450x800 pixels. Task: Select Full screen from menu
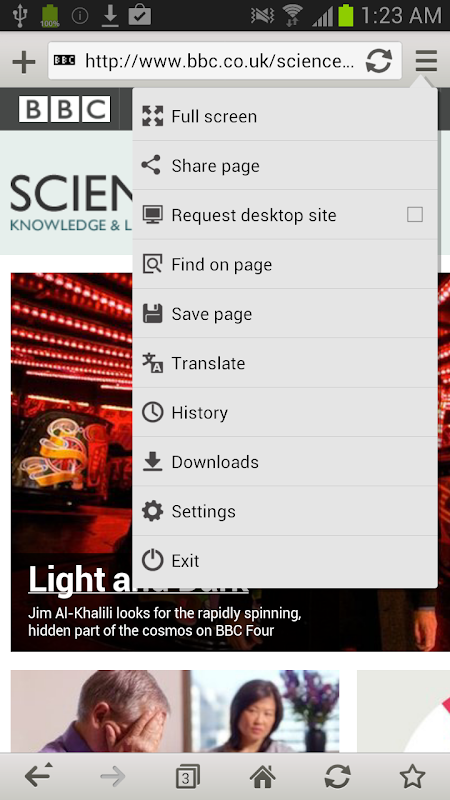285,116
